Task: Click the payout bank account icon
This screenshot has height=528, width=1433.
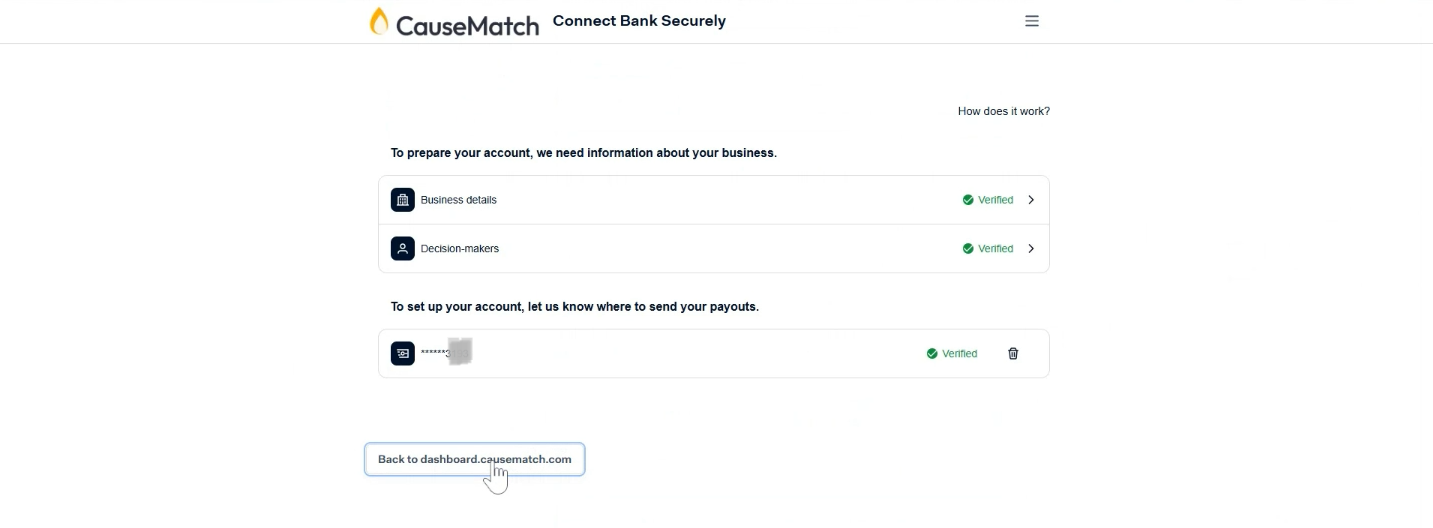Action: coord(403,353)
